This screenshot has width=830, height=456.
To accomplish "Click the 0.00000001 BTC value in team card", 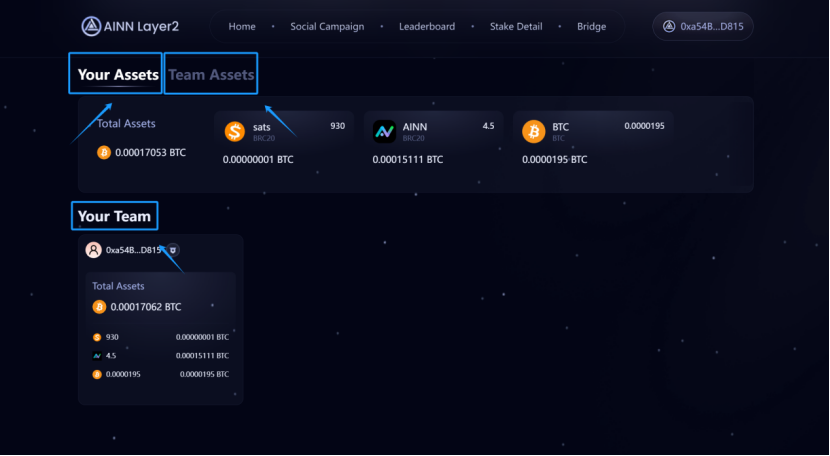I will click(202, 337).
